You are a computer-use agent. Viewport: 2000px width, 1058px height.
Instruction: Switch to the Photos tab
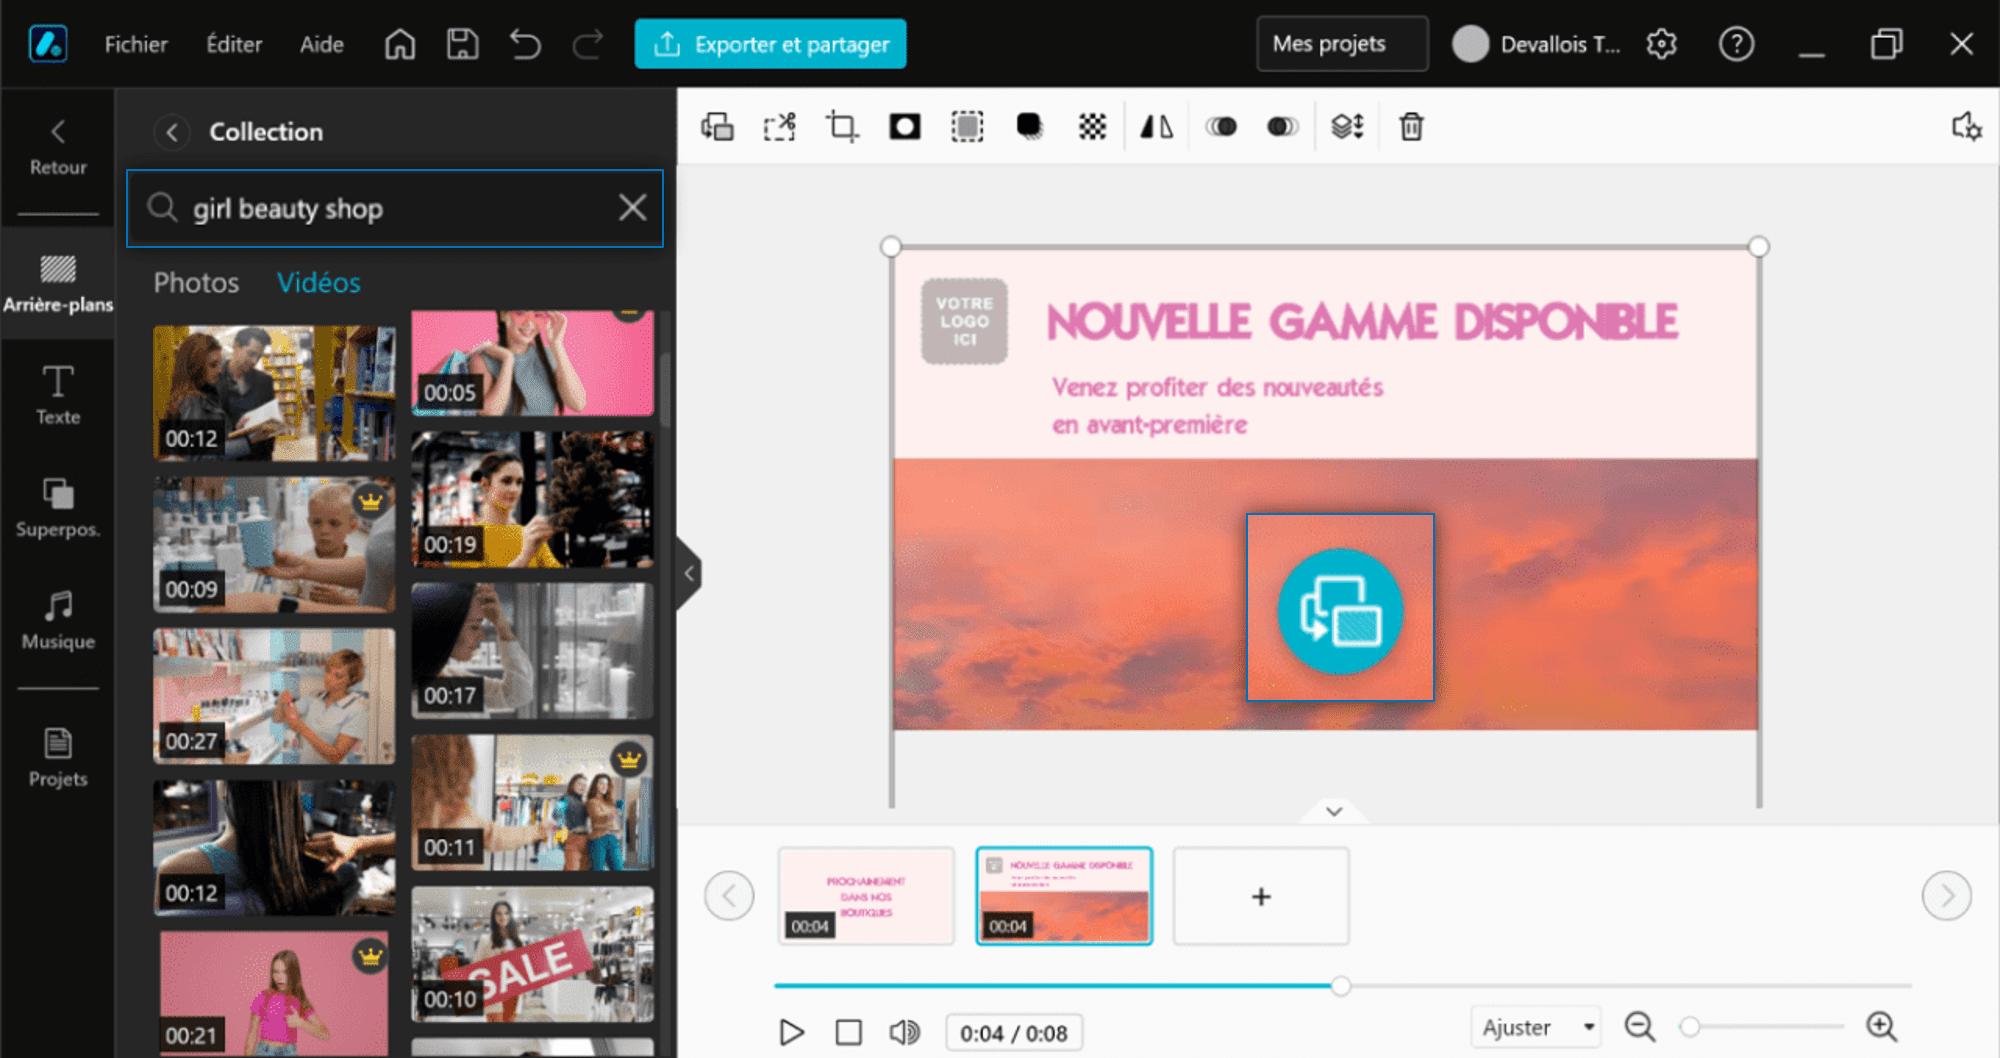click(x=196, y=283)
